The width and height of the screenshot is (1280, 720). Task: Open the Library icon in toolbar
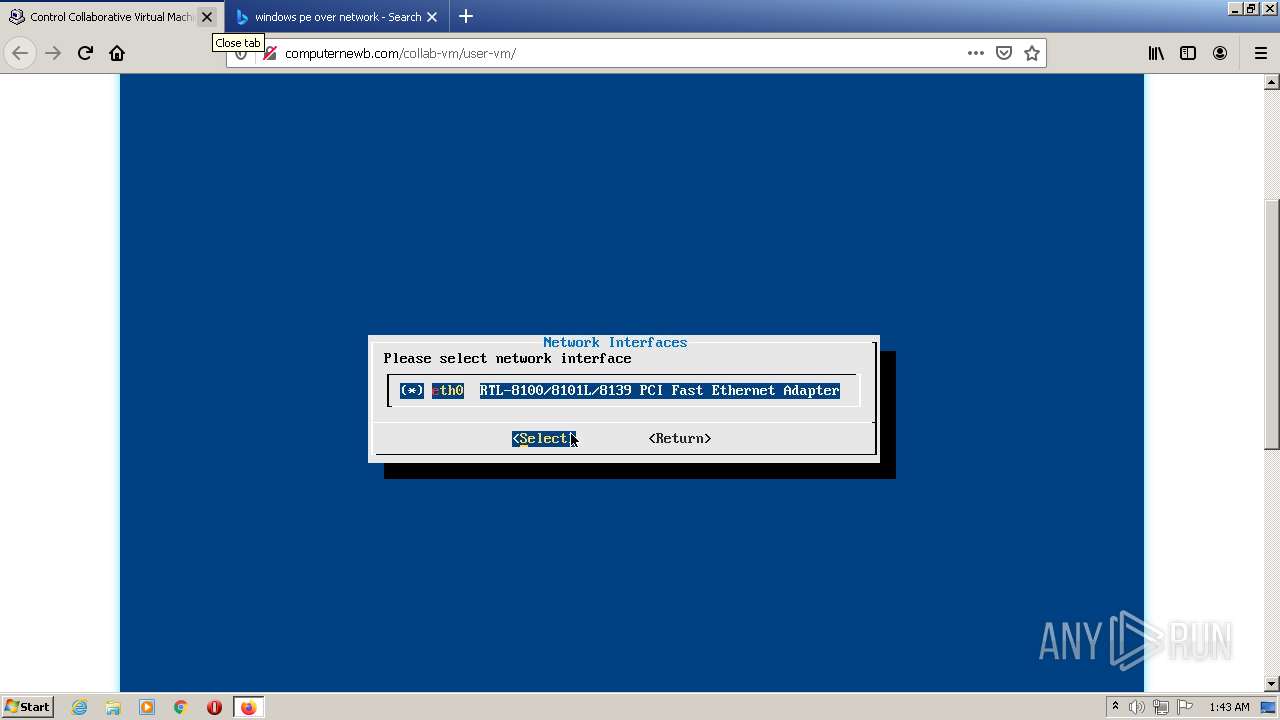click(x=1156, y=53)
